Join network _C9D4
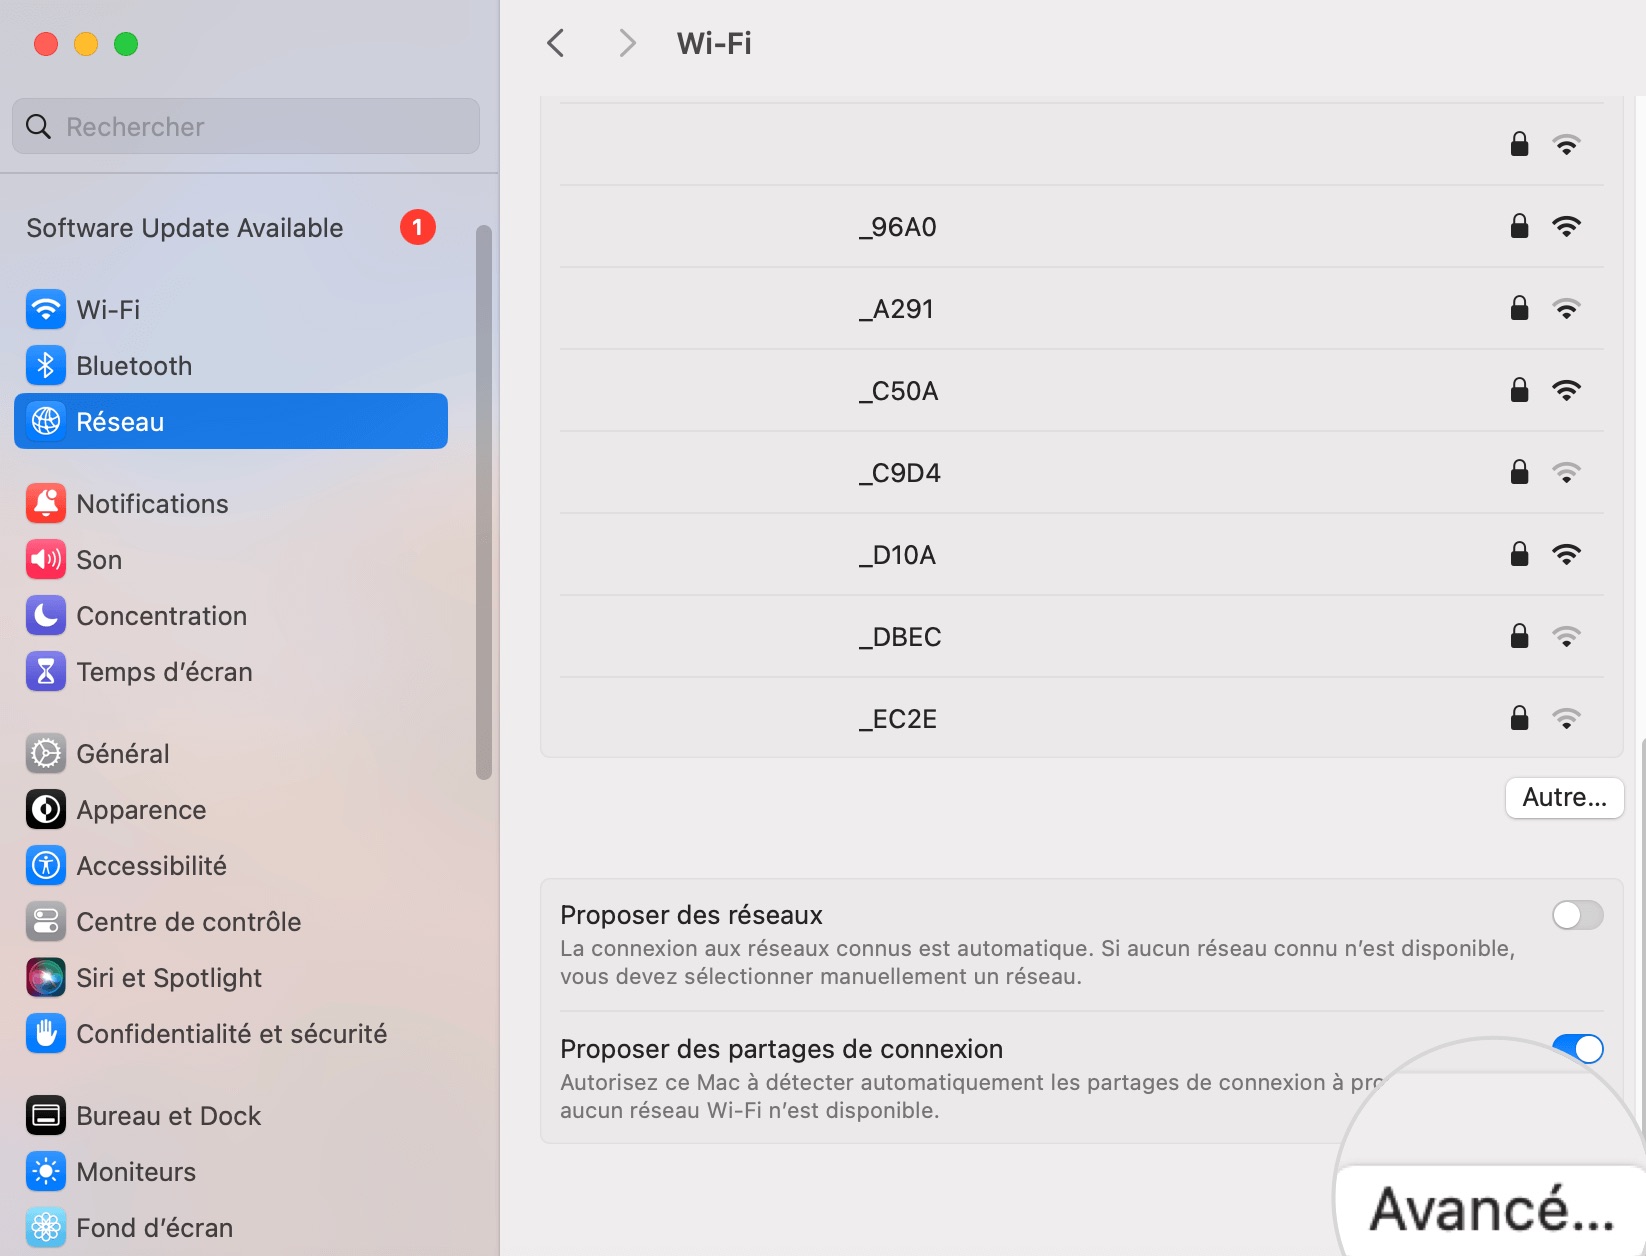The height and width of the screenshot is (1256, 1646). point(1081,472)
